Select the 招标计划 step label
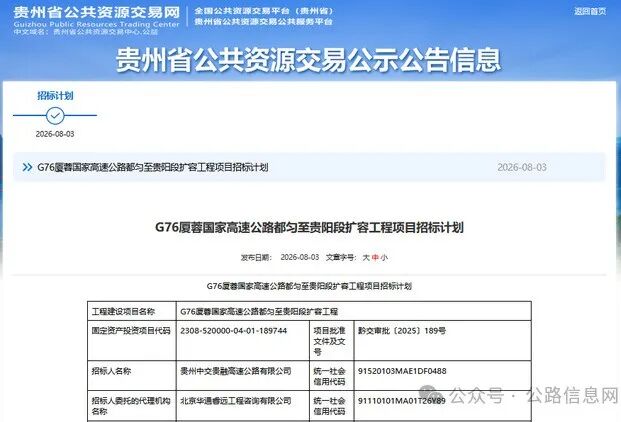The width and height of the screenshot is (621, 422). 55,95
